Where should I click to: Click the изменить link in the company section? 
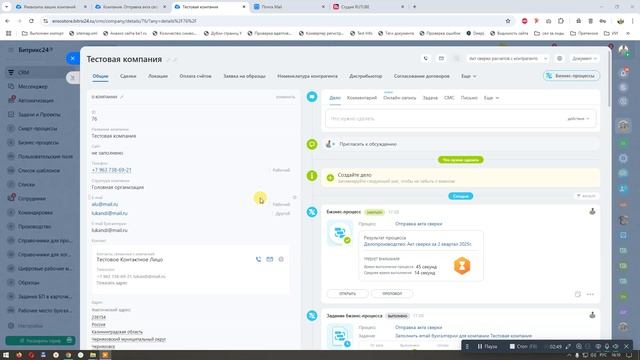point(285,97)
